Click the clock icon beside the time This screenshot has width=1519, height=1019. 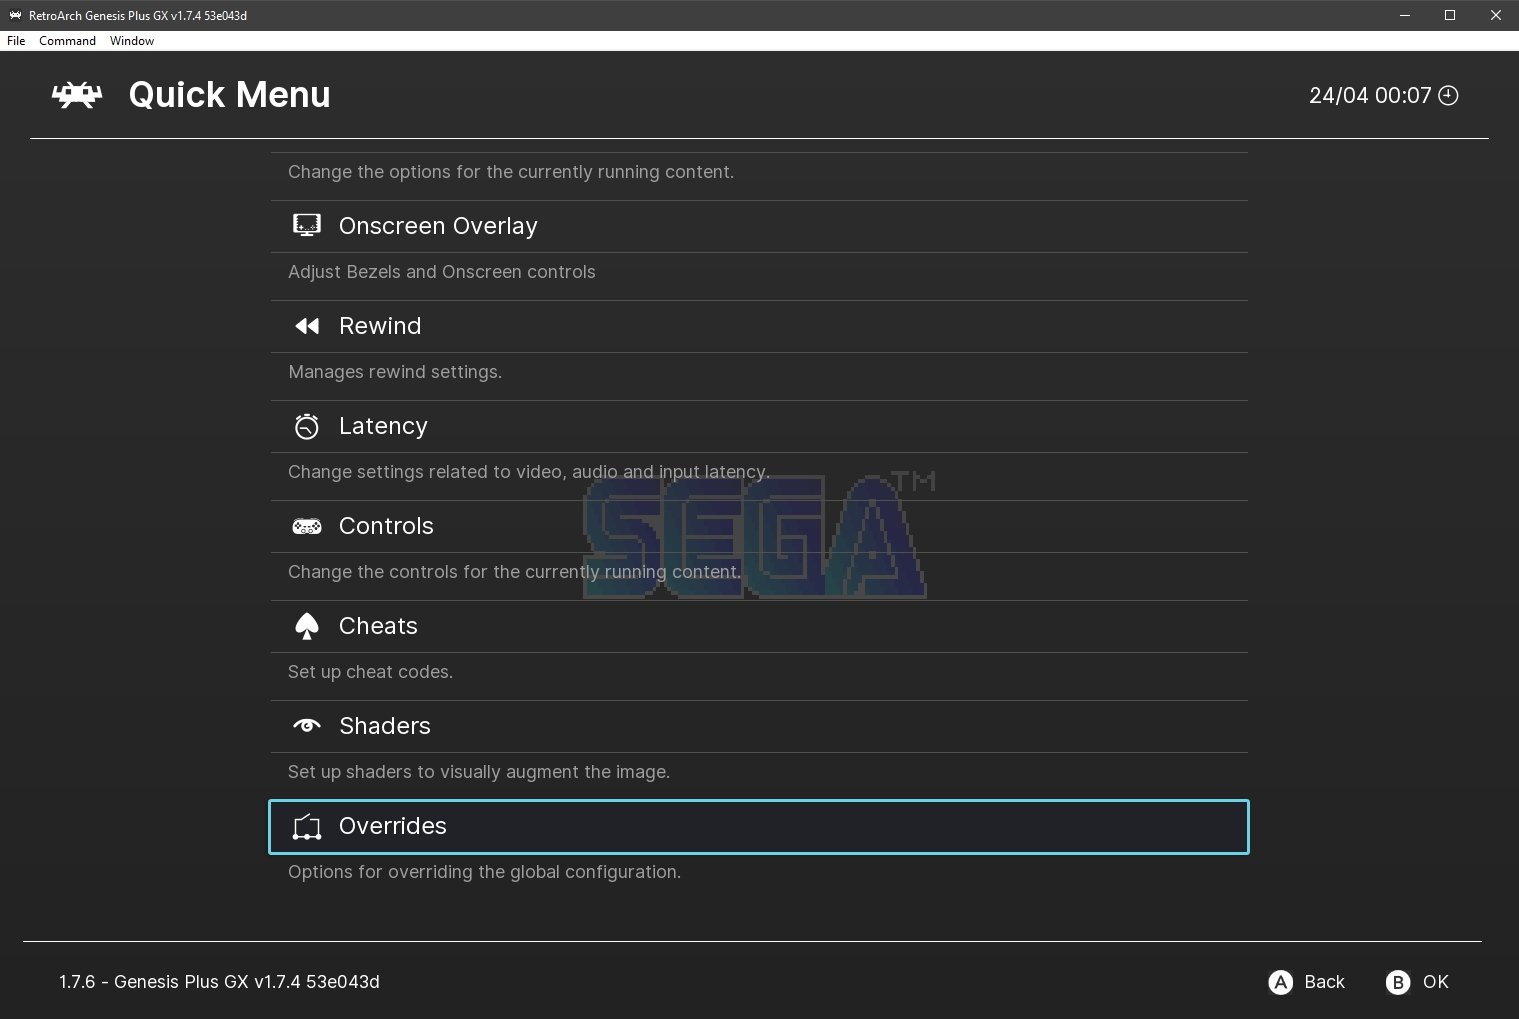[x=1448, y=95]
